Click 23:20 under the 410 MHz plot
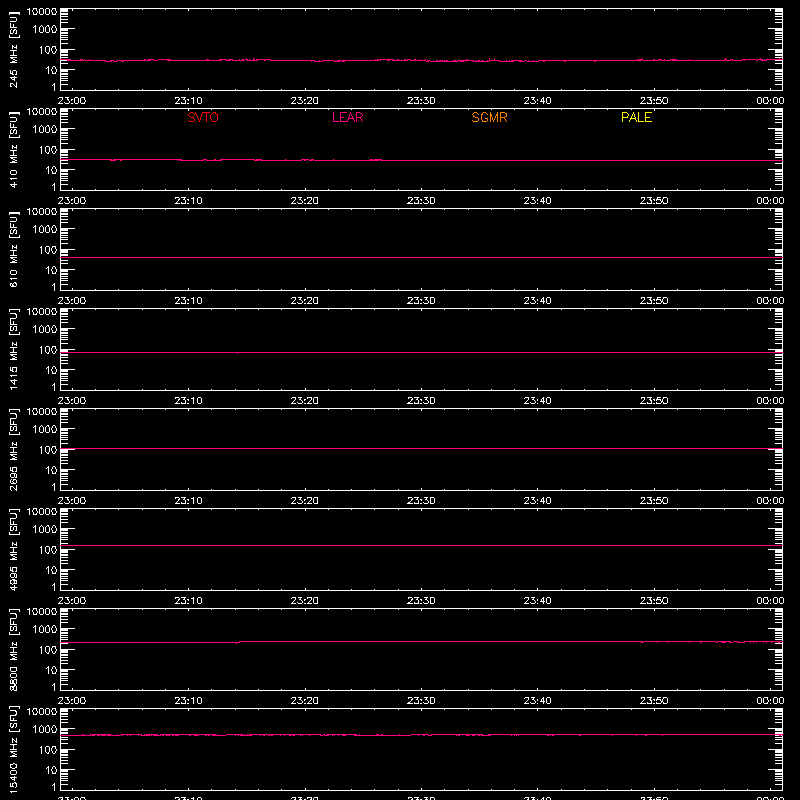The height and width of the screenshot is (800, 800). coord(305,201)
